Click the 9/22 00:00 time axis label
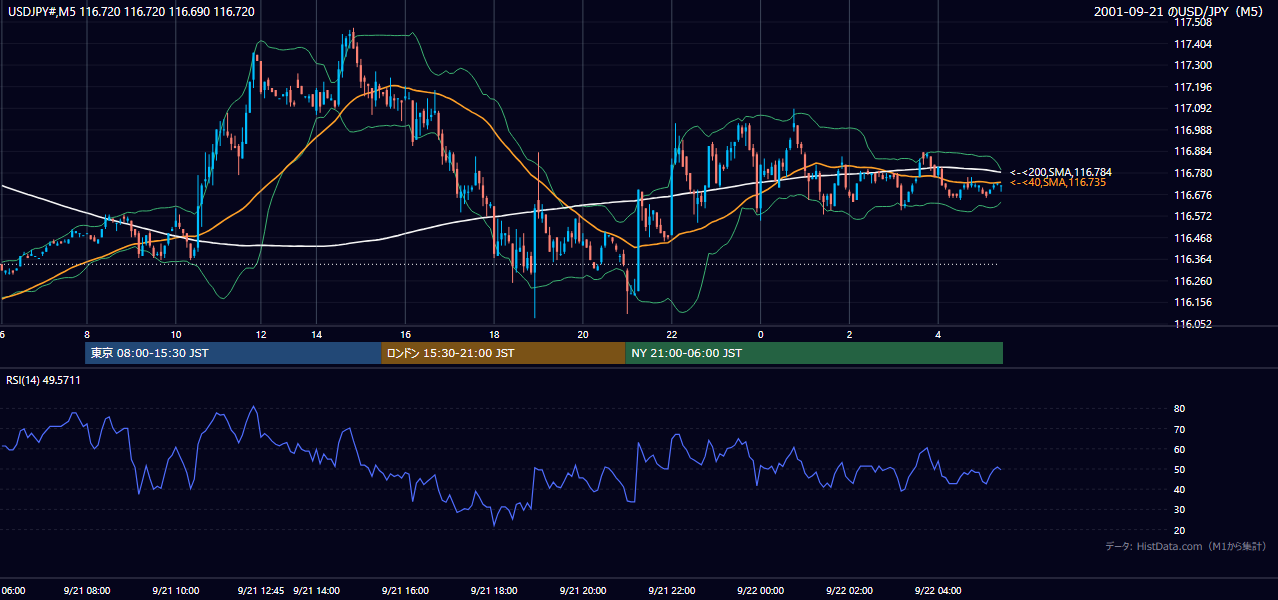This screenshot has height=600, width=1278. 760,590
